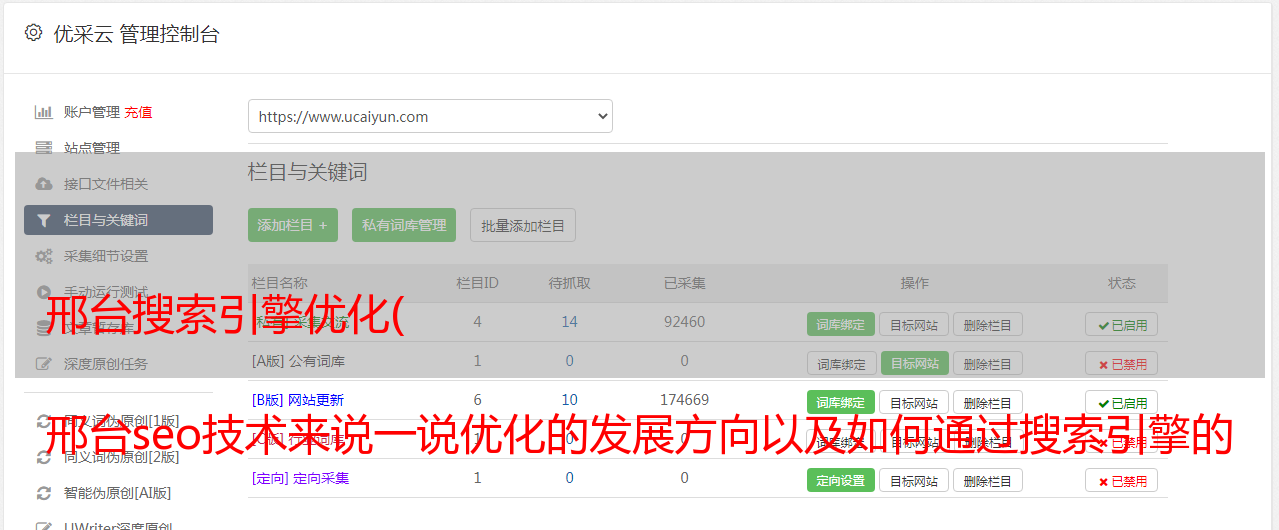Image resolution: width=1279 pixels, height=530 pixels.
Task: Open 深度原创任务 in the sidebar
Action: point(106,364)
